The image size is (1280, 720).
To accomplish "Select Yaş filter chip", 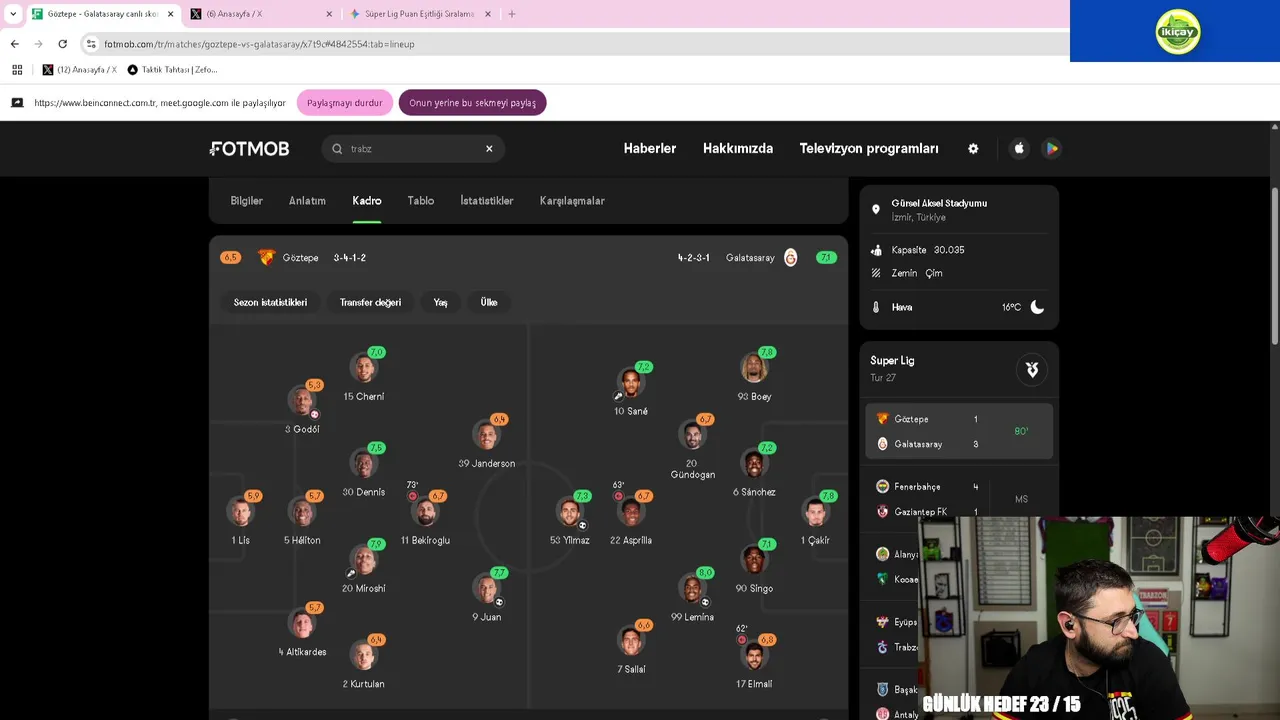I will (440, 302).
